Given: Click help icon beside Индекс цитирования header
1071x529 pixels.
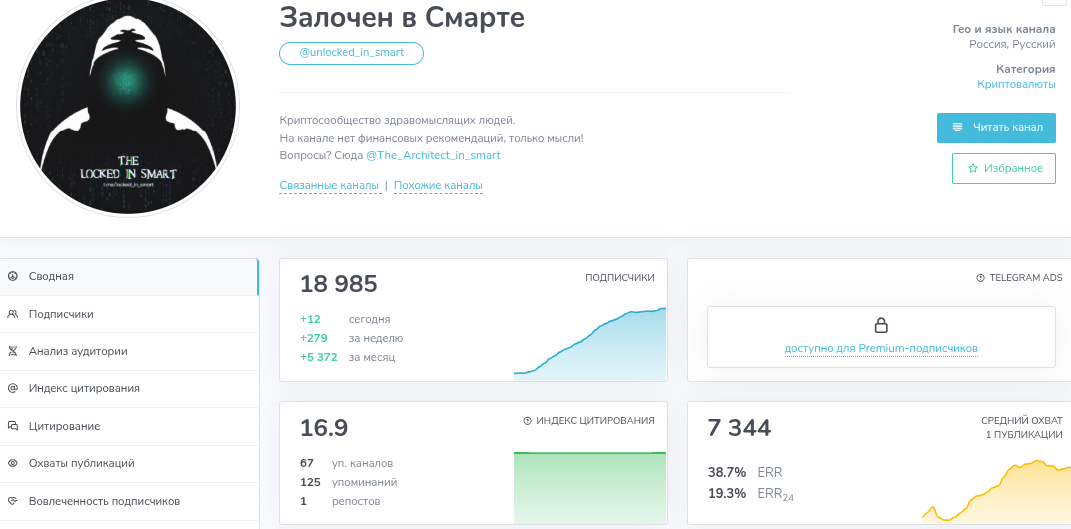Looking at the screenshot, I should pyautogui.click(x=527, y=421).
